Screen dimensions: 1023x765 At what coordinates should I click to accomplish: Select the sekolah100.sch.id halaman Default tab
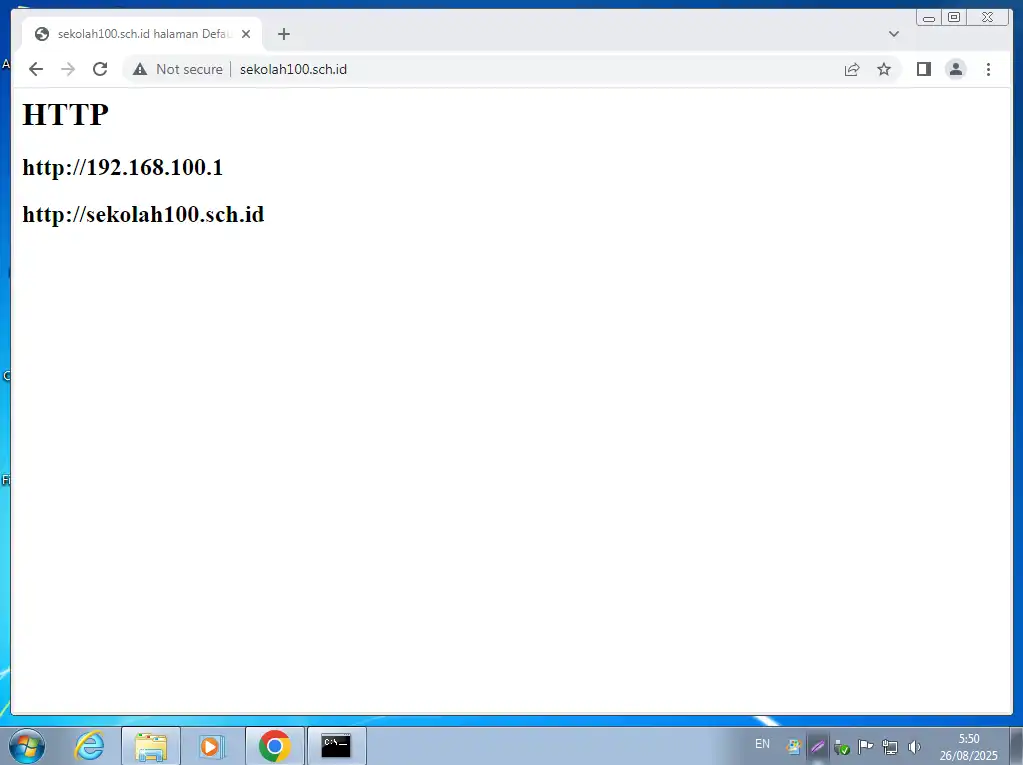[140, 34]
